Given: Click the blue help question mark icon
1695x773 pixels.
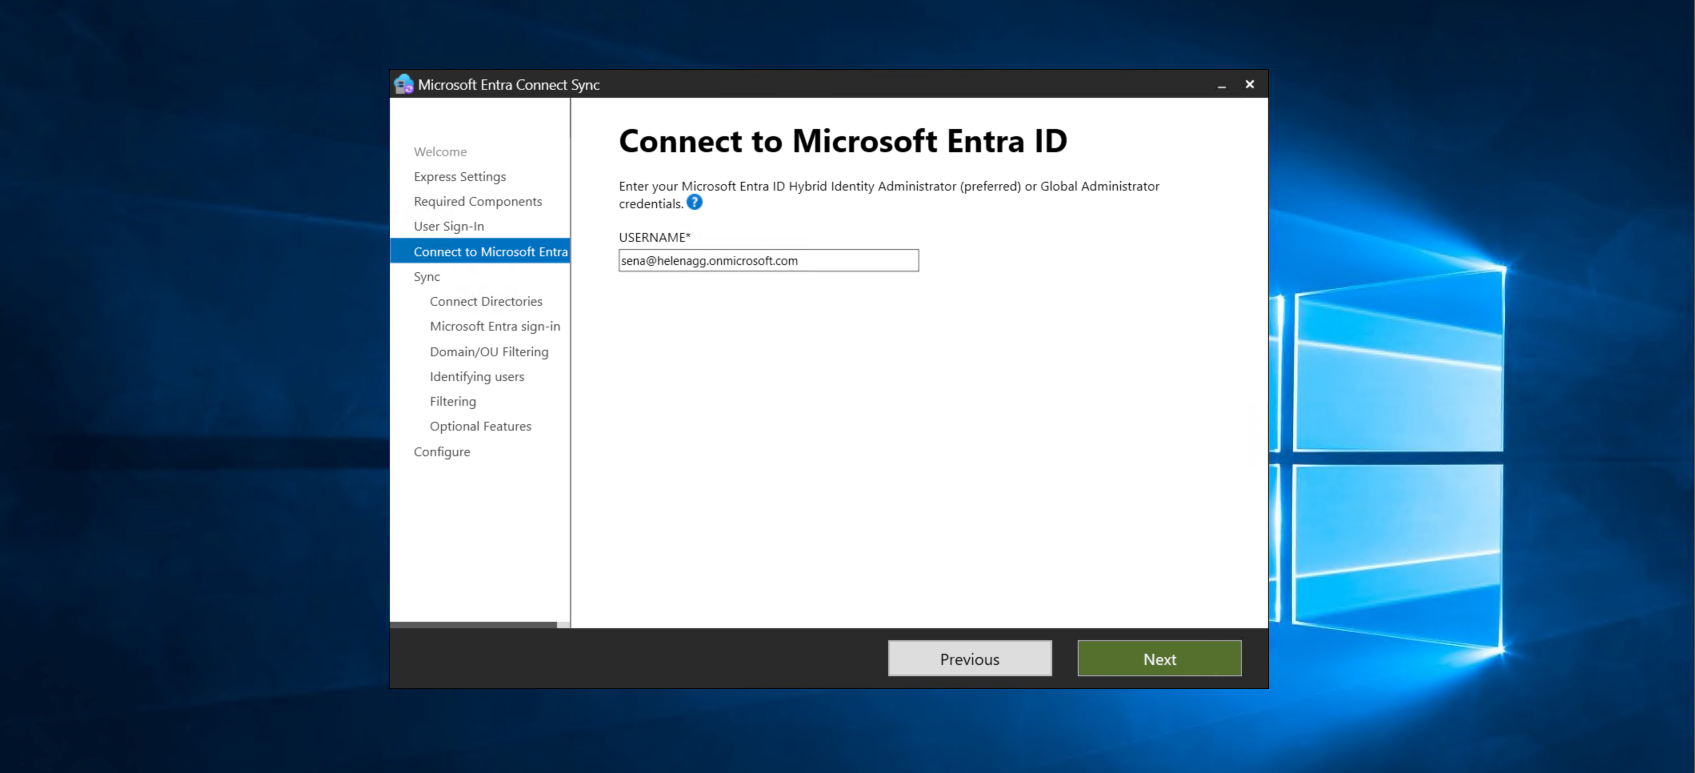Looking at the screenshot, I should pyautogui.click(x=695, y=203).
